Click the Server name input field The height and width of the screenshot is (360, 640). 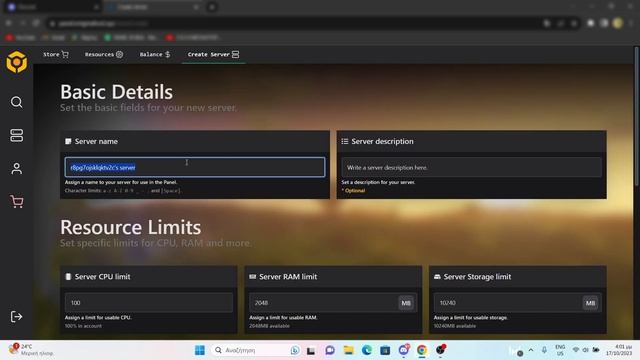pyautogui.click(x=195, y=167)
